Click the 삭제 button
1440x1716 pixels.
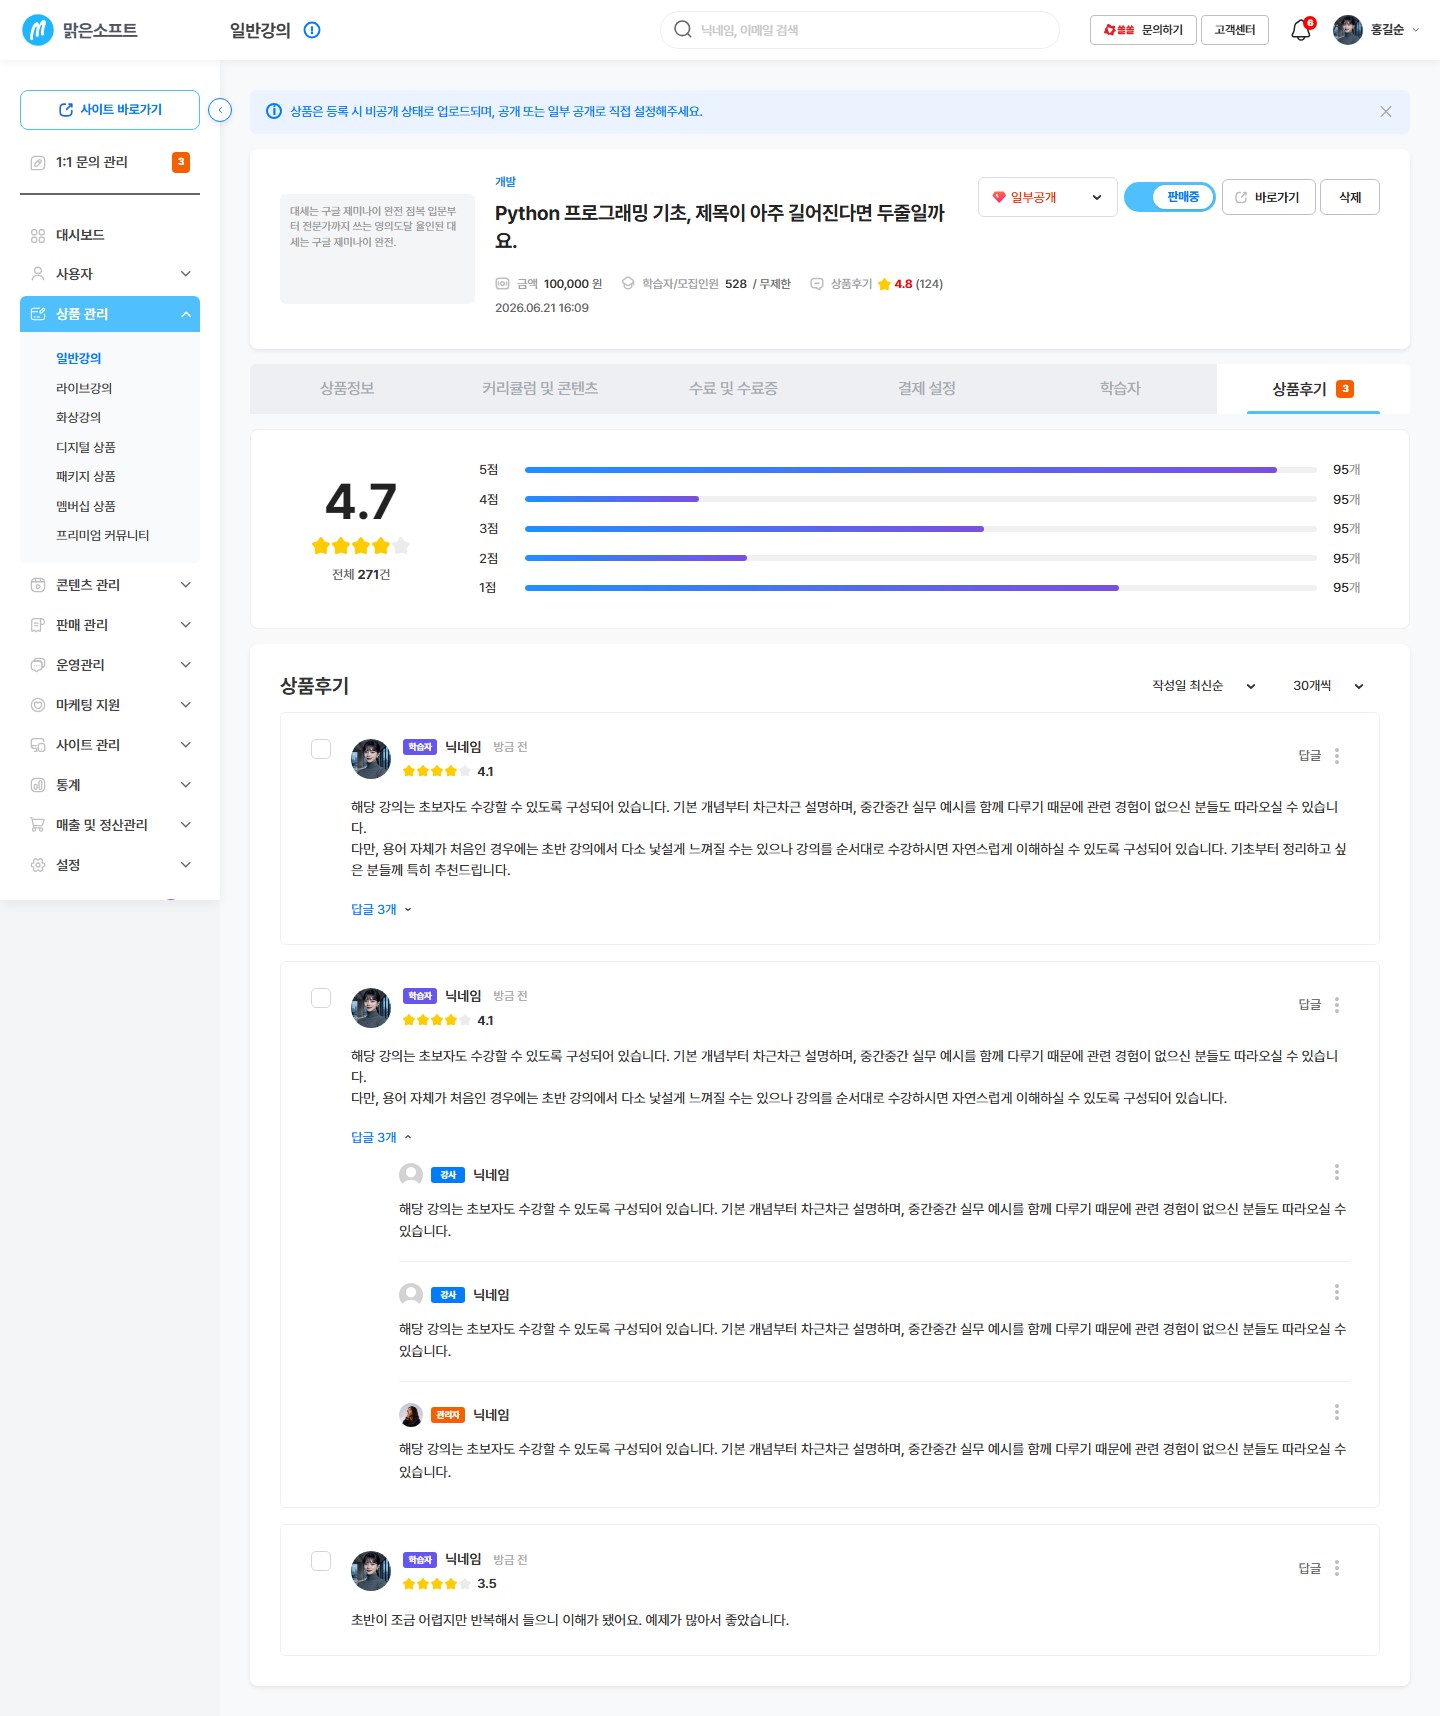1350,197
